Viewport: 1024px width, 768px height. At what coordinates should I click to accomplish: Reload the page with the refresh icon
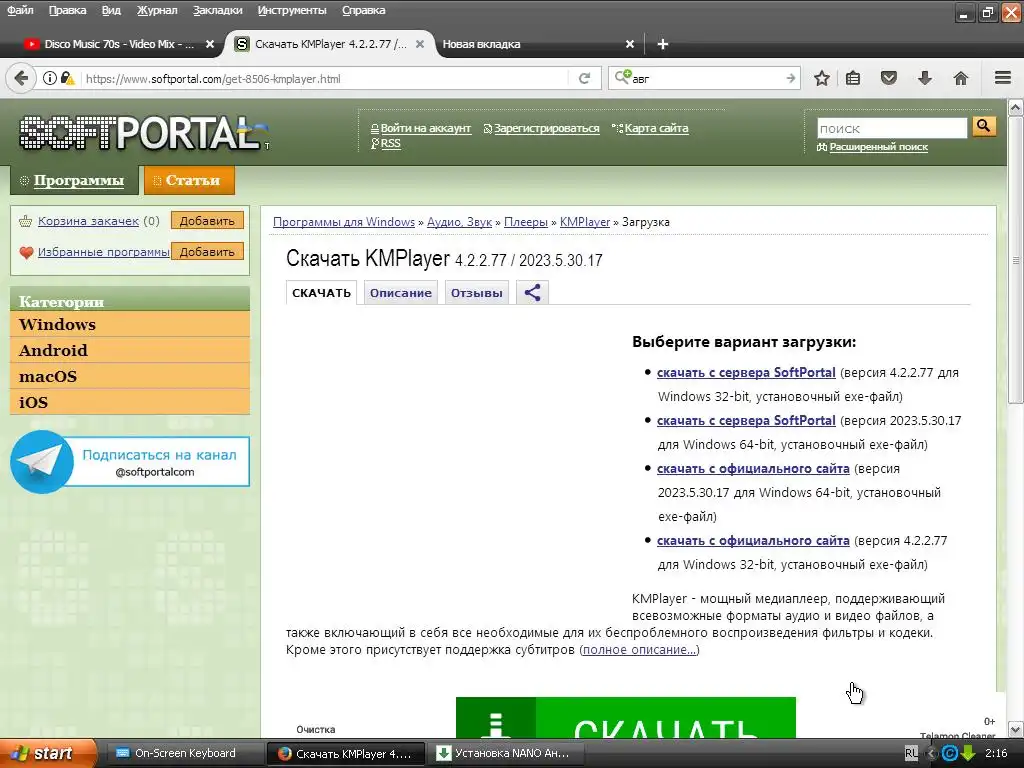click(584, 78)
